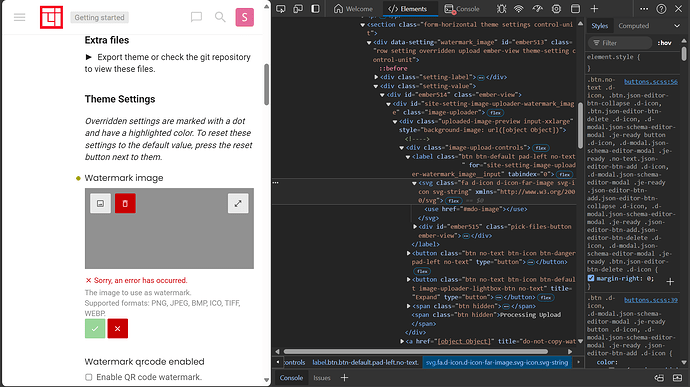Collapse the div class image-upload-controls node
Screen dimensions: 690x387
(401, 148)
